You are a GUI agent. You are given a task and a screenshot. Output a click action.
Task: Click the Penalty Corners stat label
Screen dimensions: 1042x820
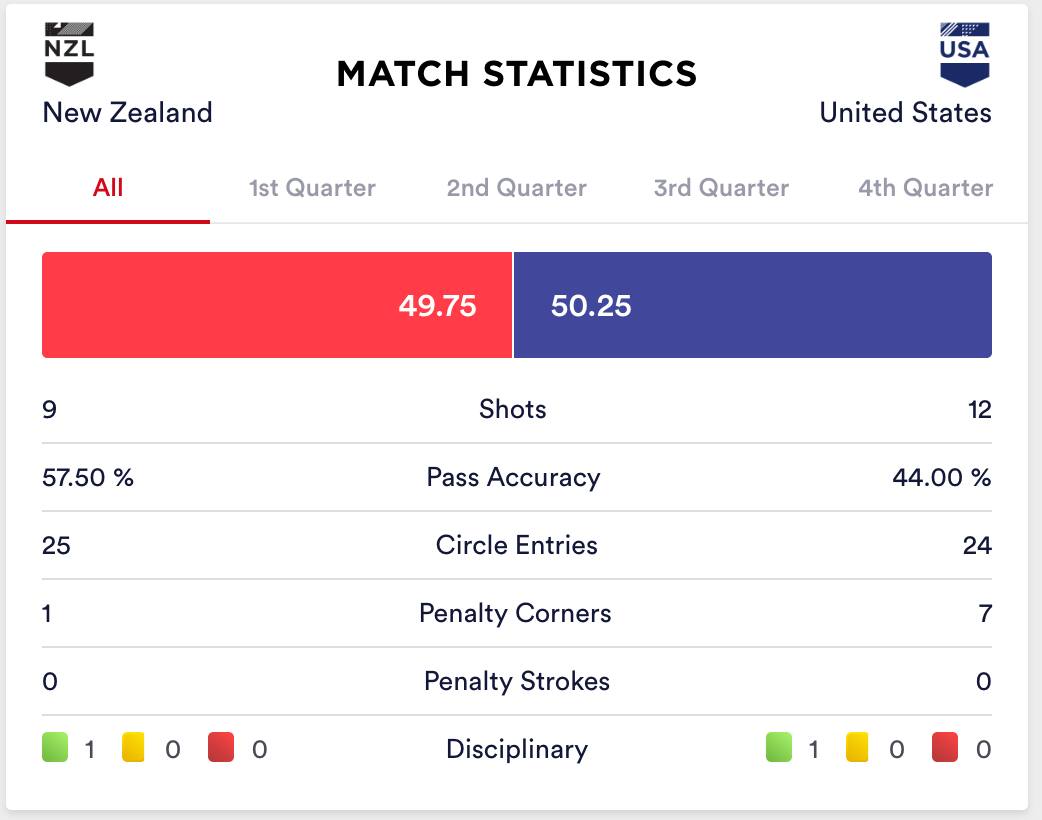click(515, 613)
